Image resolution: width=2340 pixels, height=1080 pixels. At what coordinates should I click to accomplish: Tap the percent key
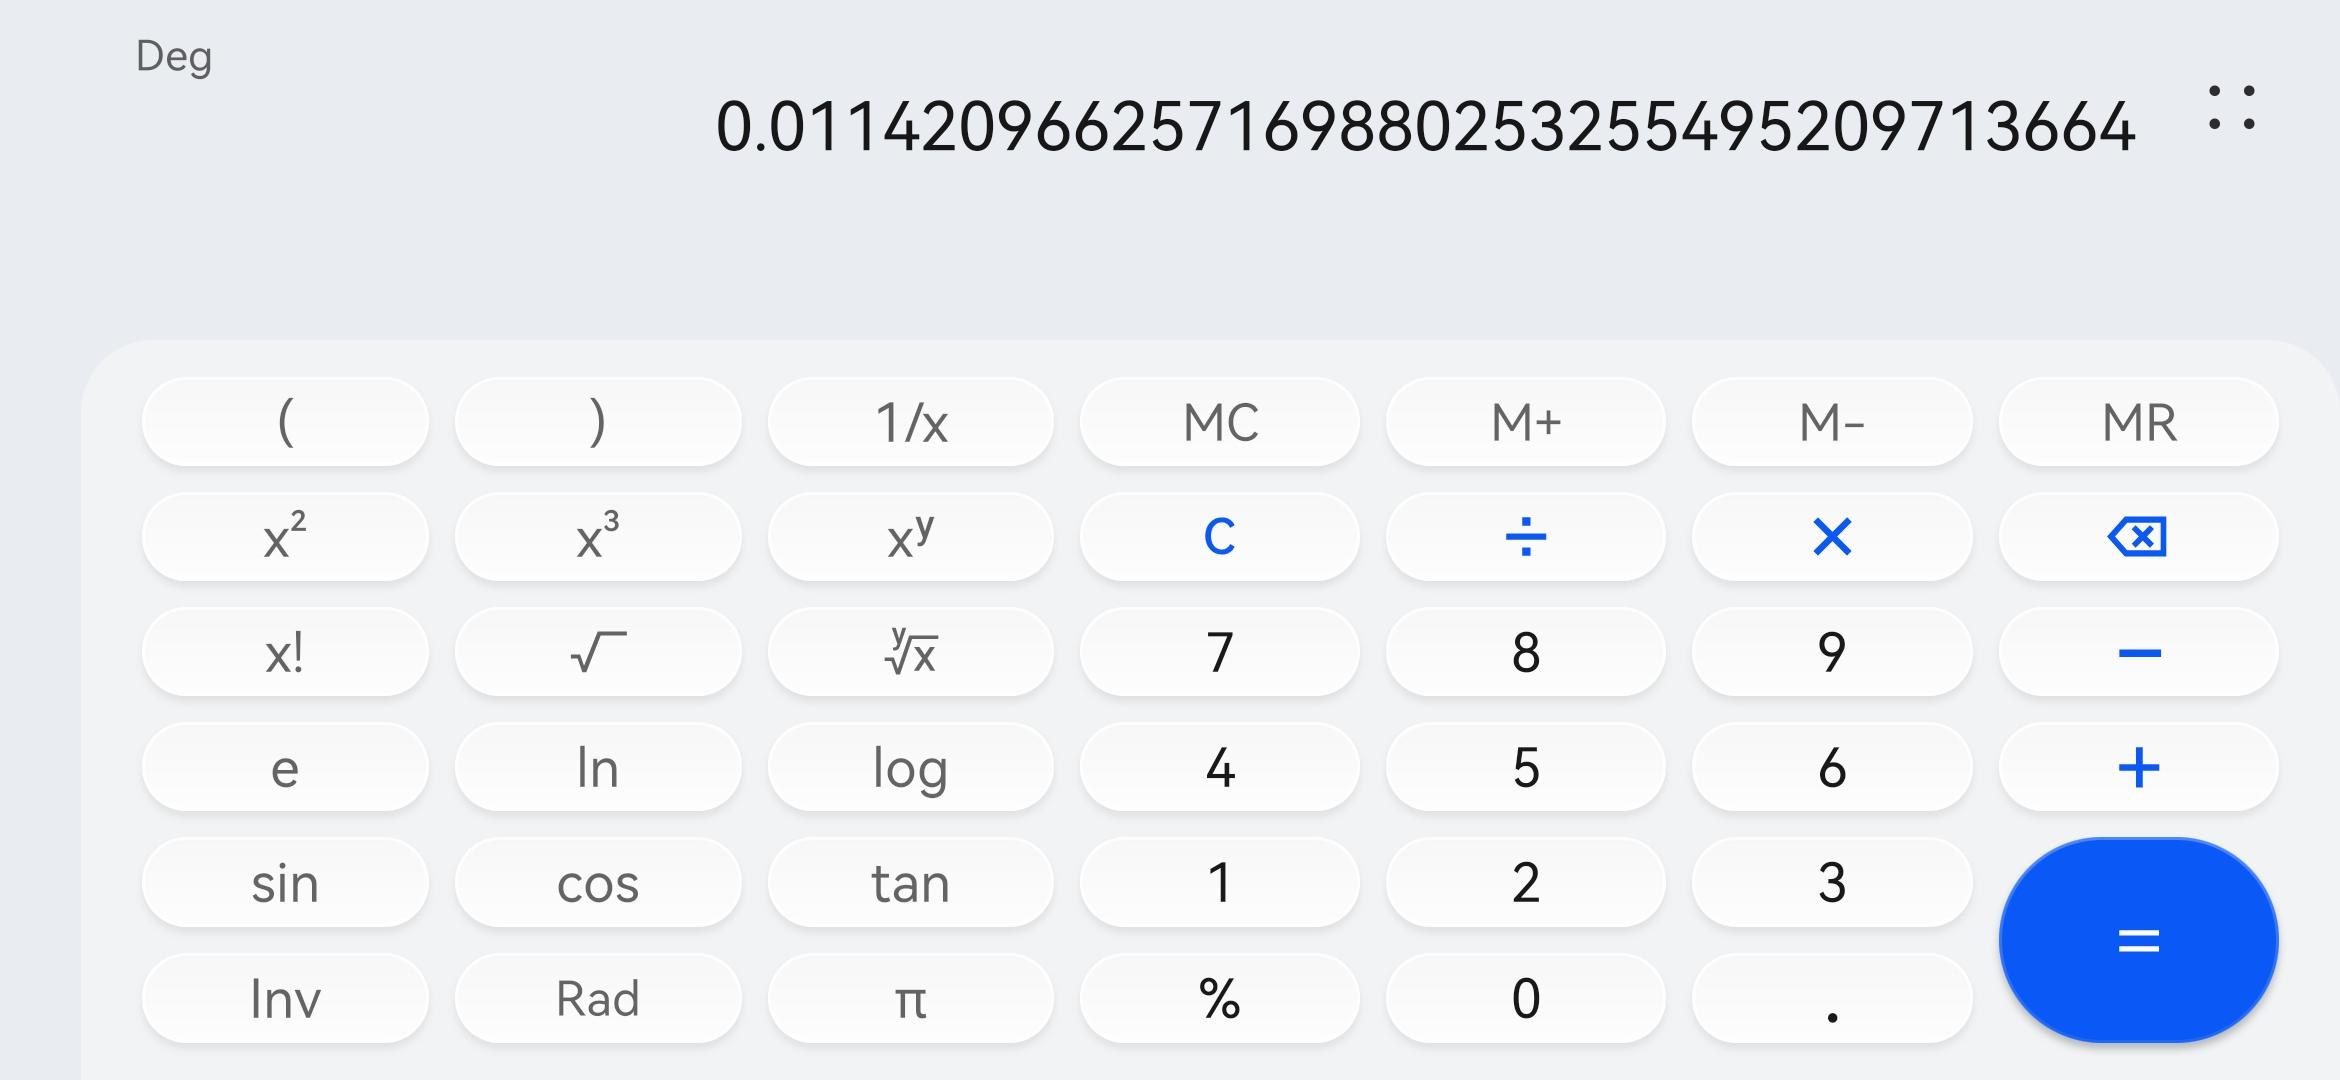click(x=1219, y=998)
